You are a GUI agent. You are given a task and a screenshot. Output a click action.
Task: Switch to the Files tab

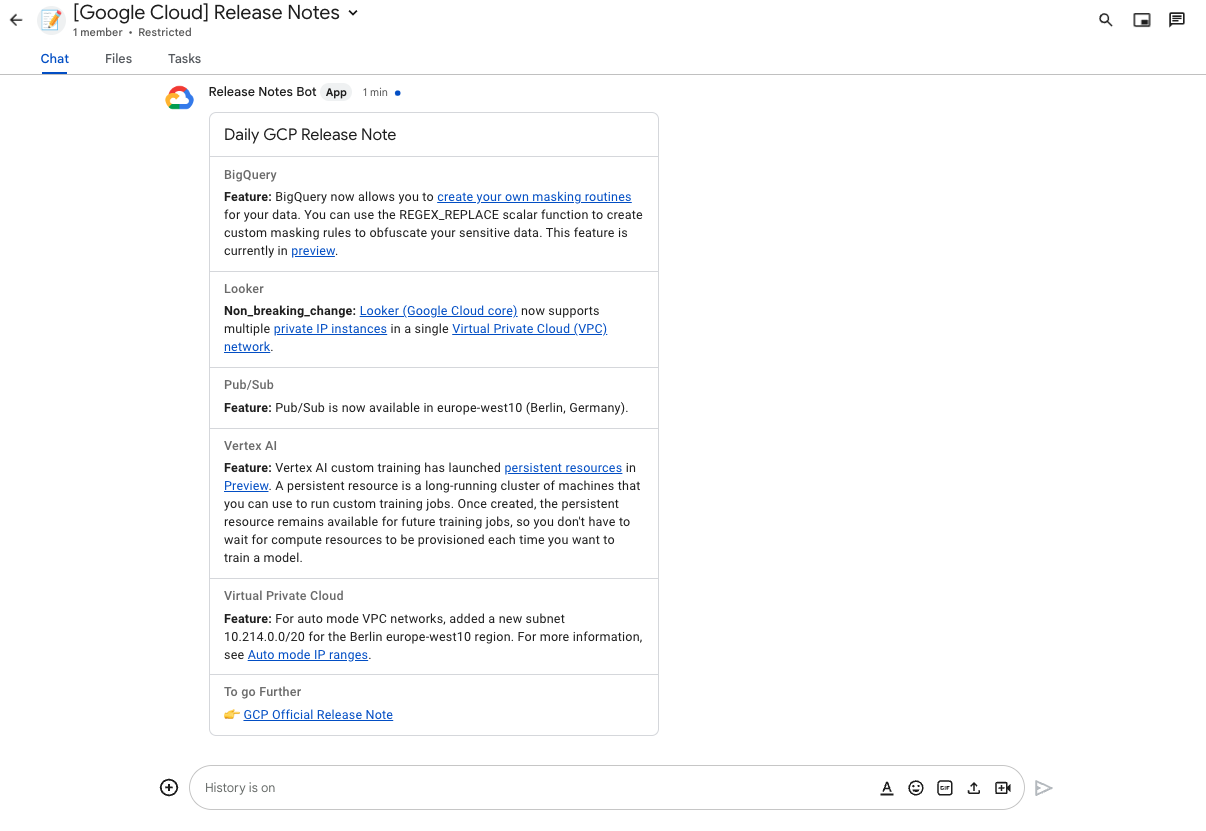[x=118, y=59]
